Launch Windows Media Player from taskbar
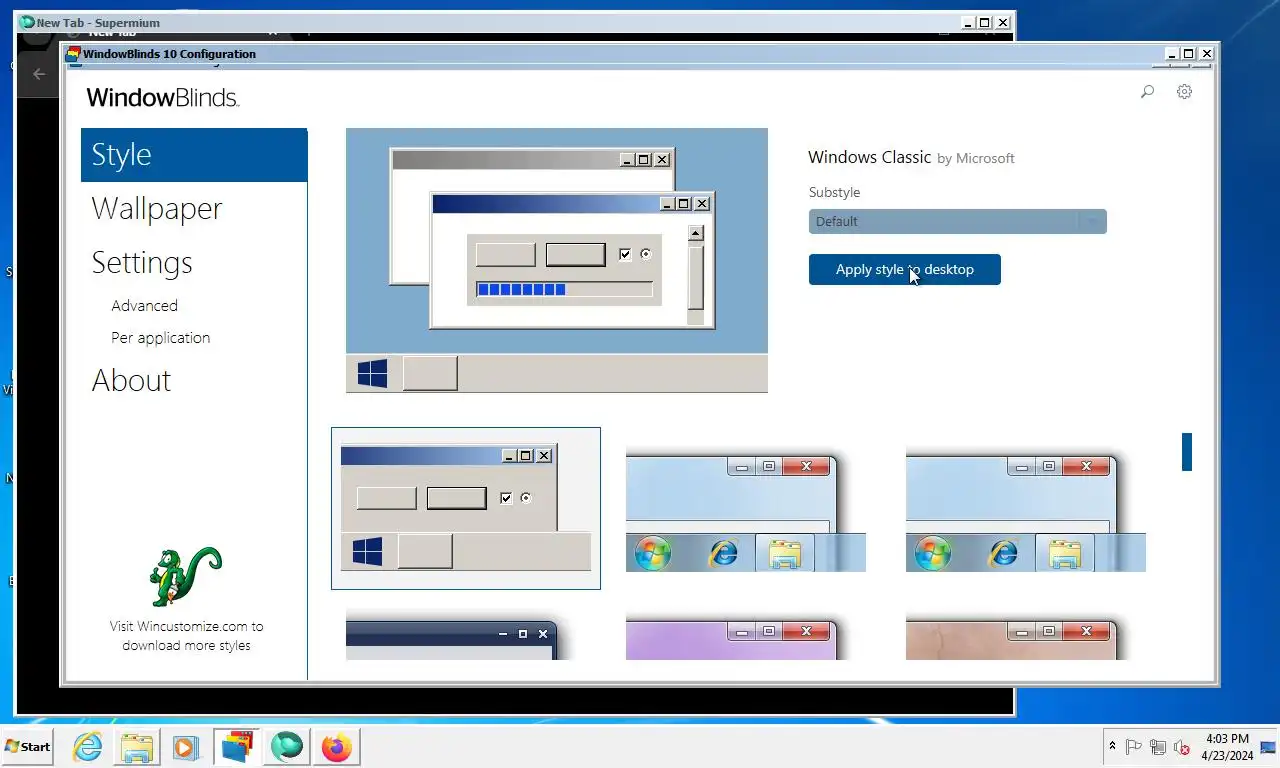1280x768 pixels. click(185, 747)
